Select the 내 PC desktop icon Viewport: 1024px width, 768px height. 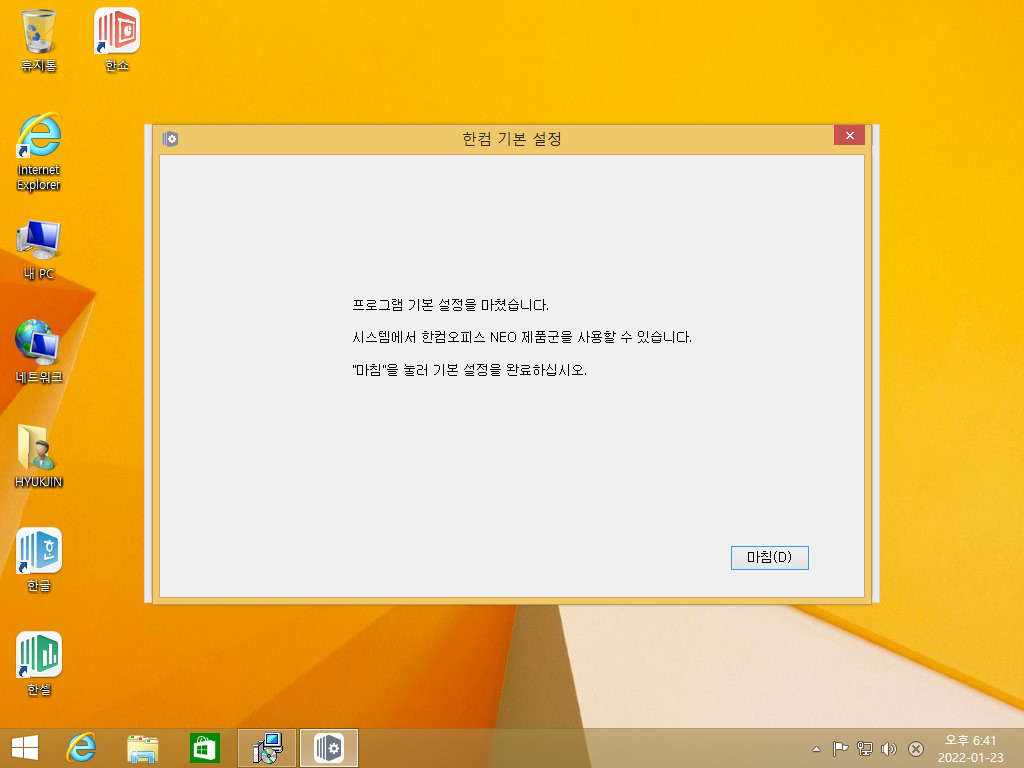click(x=39, y=250)
